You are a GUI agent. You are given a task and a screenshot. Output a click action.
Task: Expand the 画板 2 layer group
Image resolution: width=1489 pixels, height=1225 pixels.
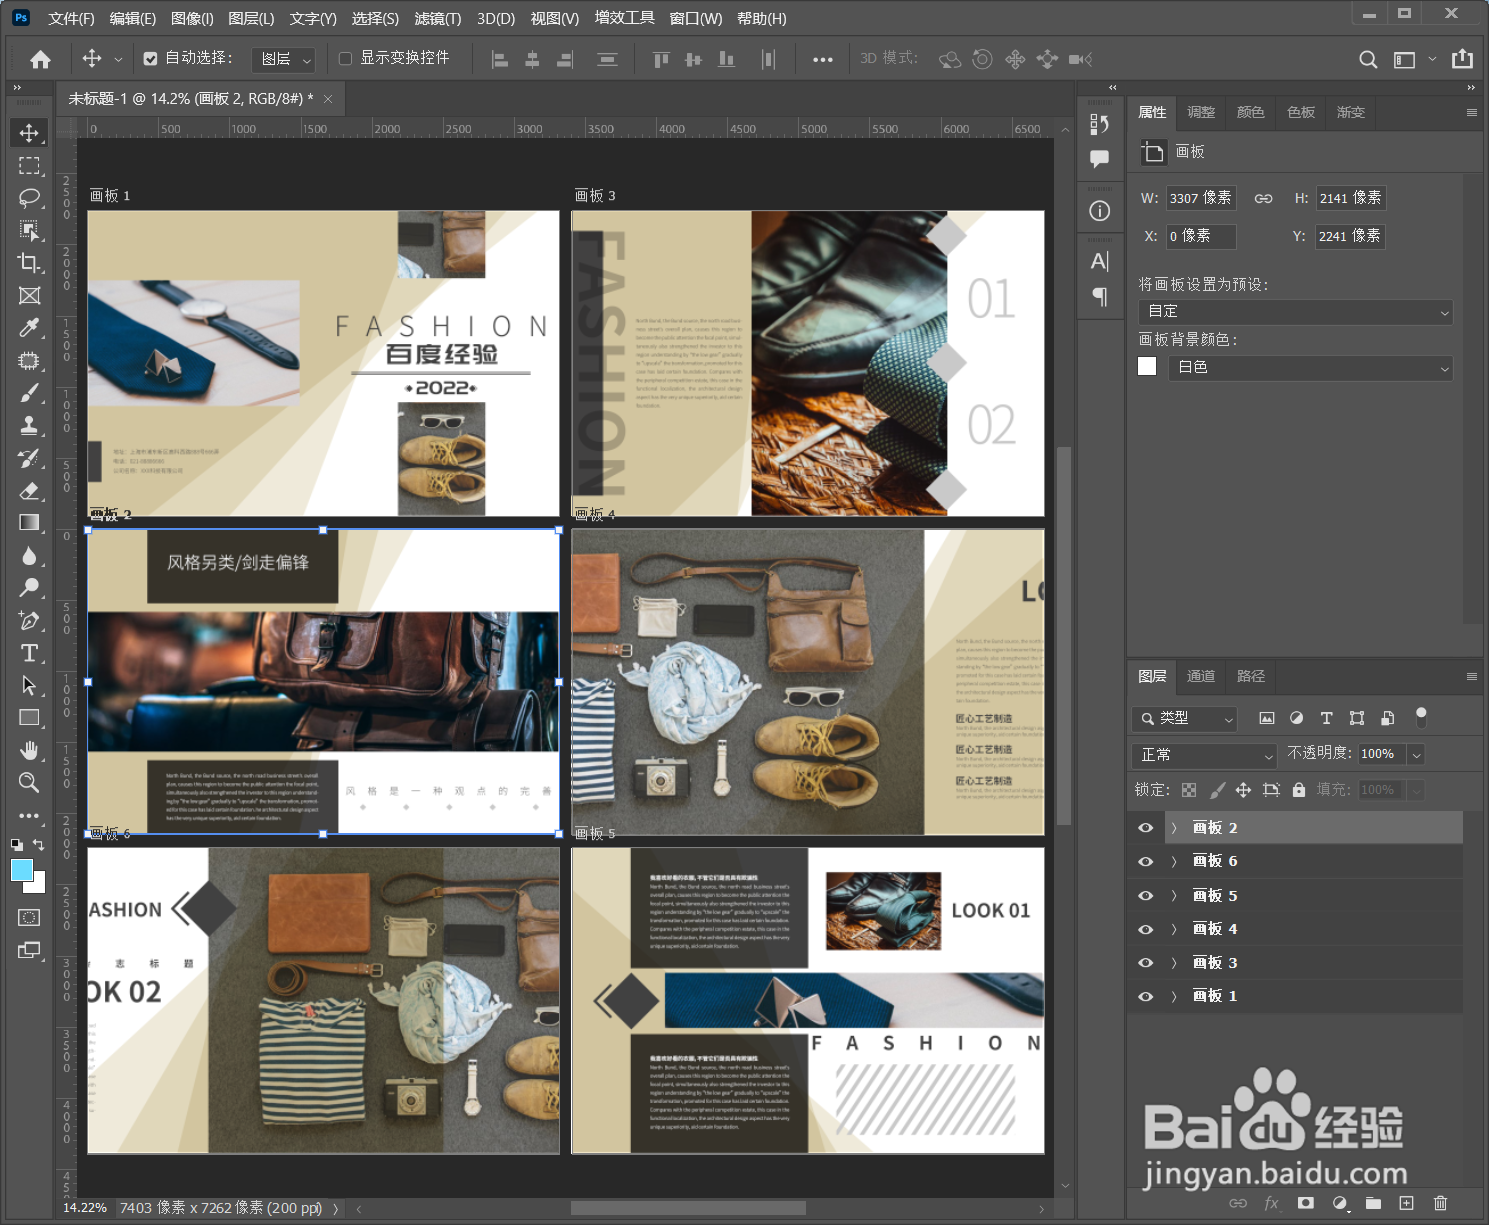point(1174,828)
